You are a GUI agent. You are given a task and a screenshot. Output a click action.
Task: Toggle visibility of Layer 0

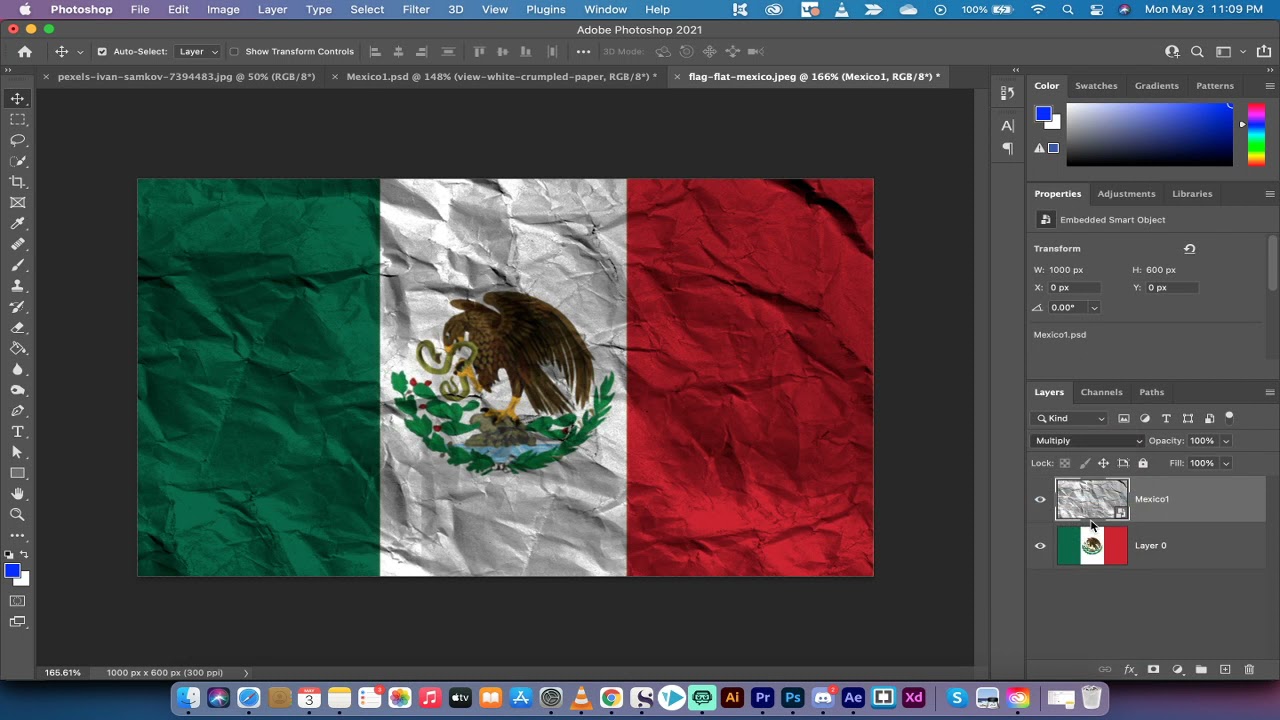1040,546
